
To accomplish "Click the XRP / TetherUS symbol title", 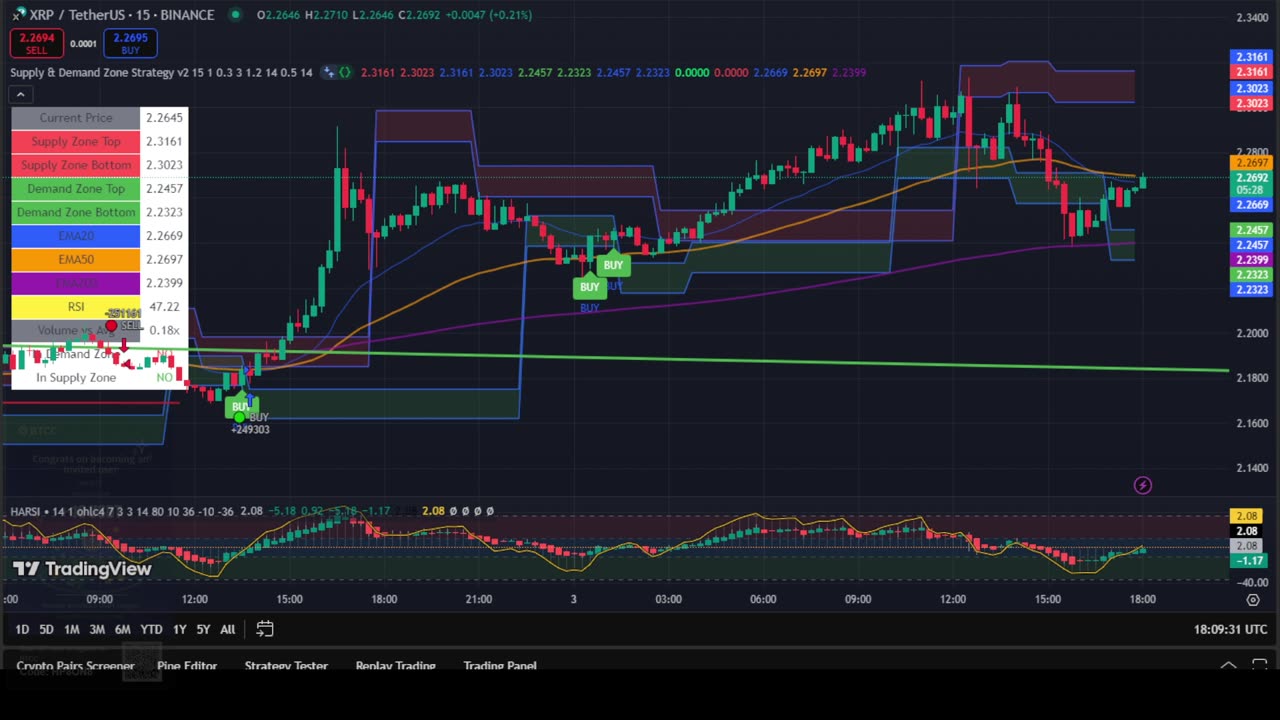I will click(121, 14).
